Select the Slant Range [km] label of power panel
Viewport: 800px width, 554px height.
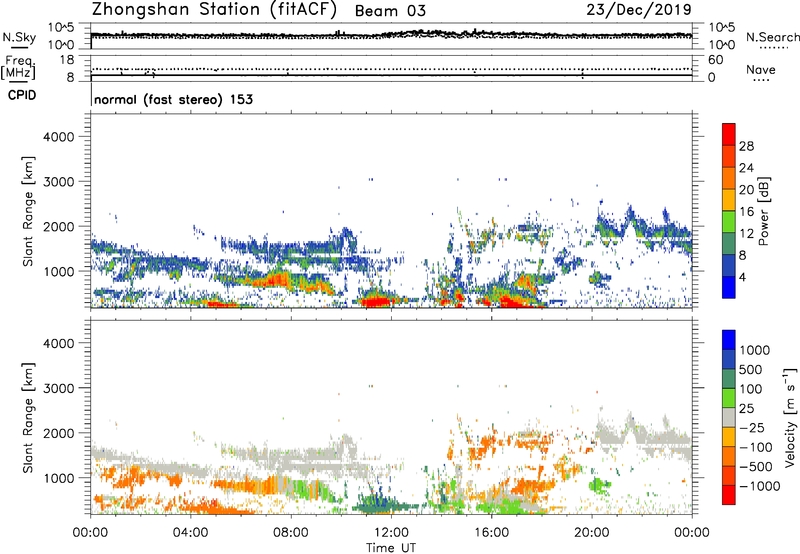pyautogui.click(x=28, y=211)
